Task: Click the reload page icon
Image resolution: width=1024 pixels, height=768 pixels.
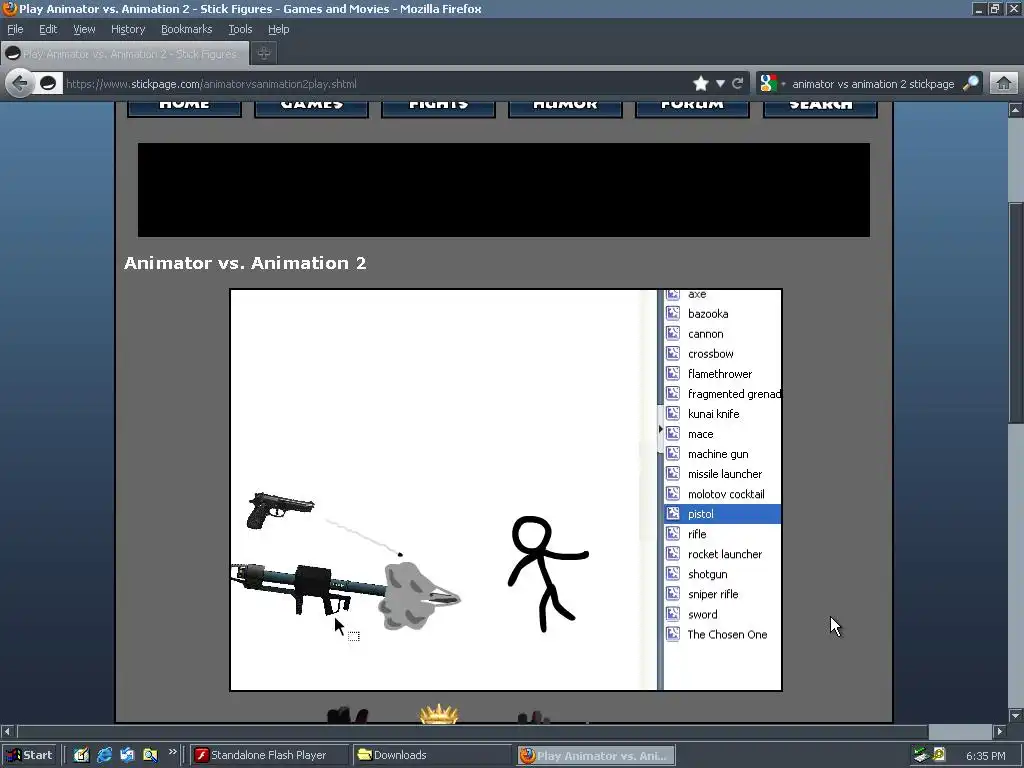Action: (x=738, y=84)
